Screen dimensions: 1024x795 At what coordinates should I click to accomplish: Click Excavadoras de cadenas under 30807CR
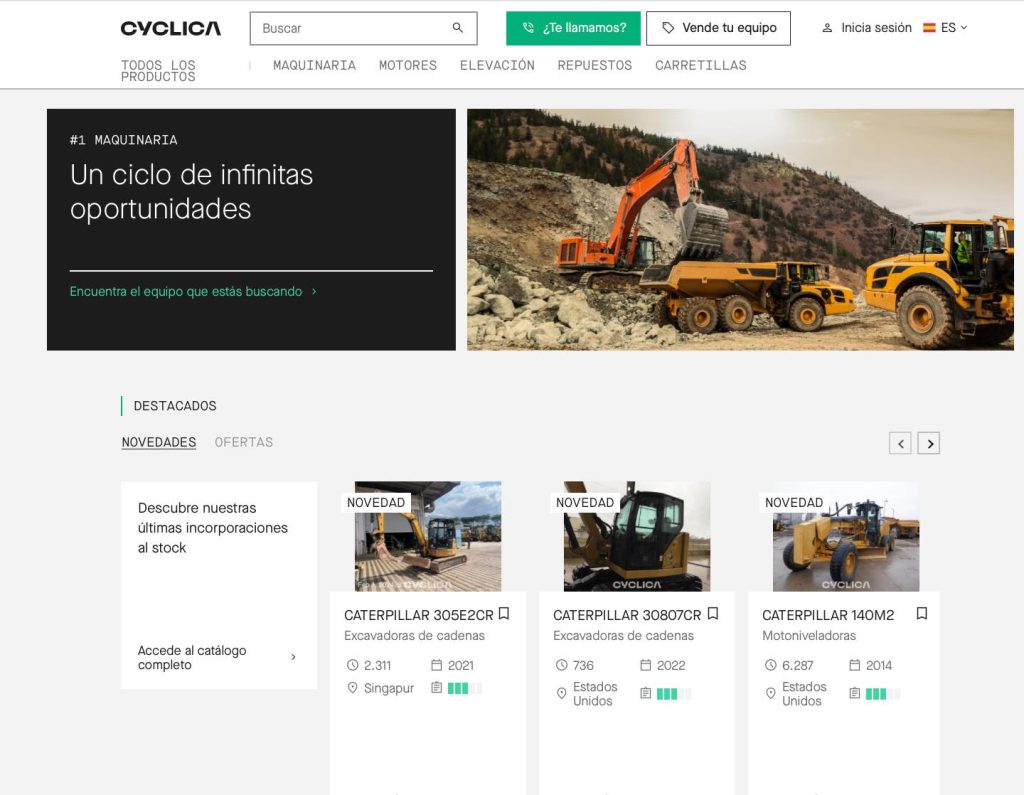coord(623,636)
